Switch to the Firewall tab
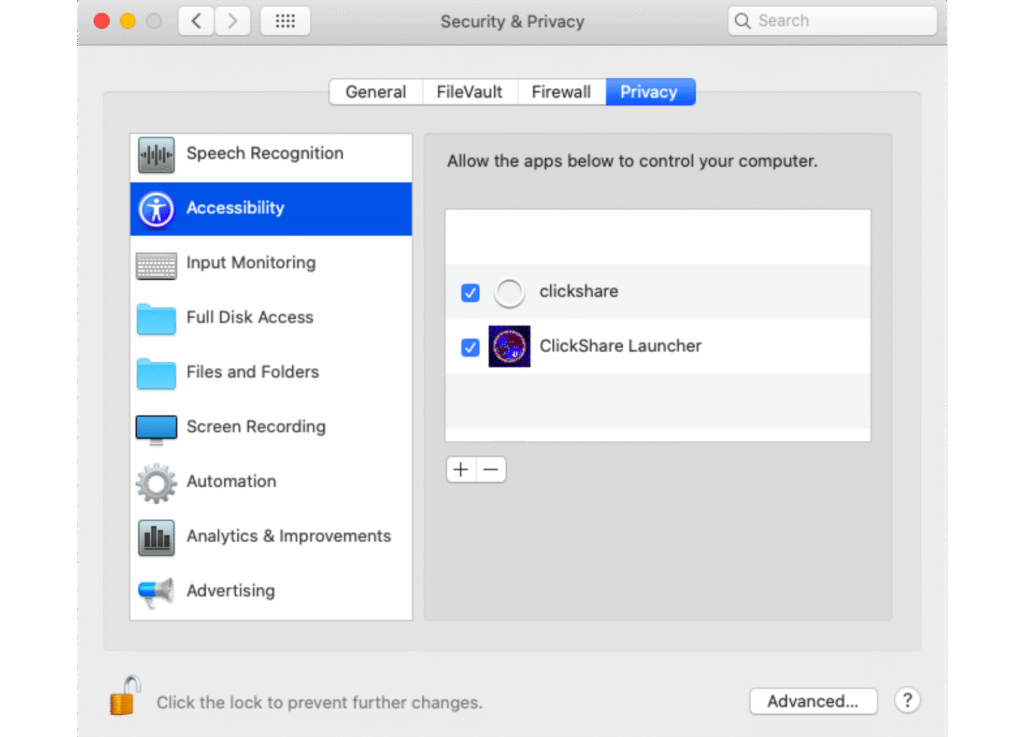 [561, 92]
